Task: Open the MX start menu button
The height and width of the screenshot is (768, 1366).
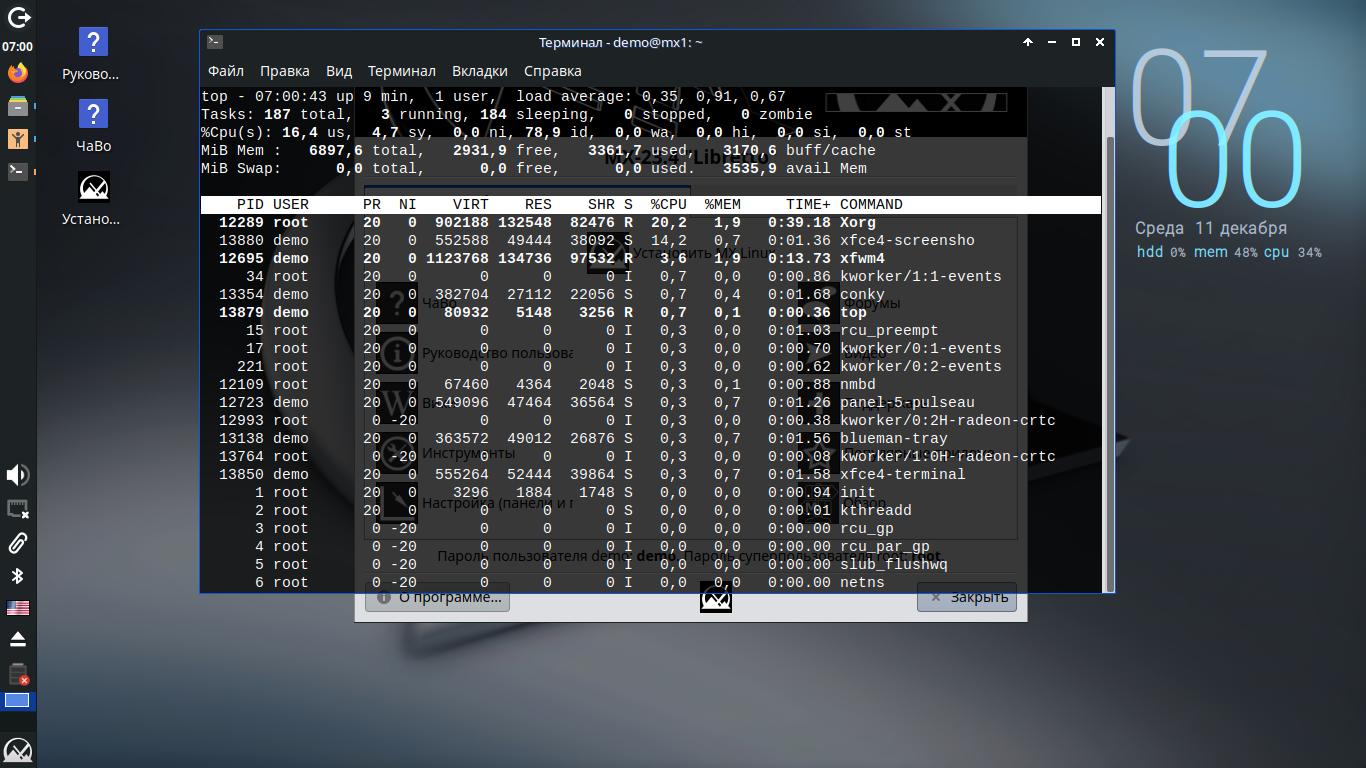Action: (17, 749)
